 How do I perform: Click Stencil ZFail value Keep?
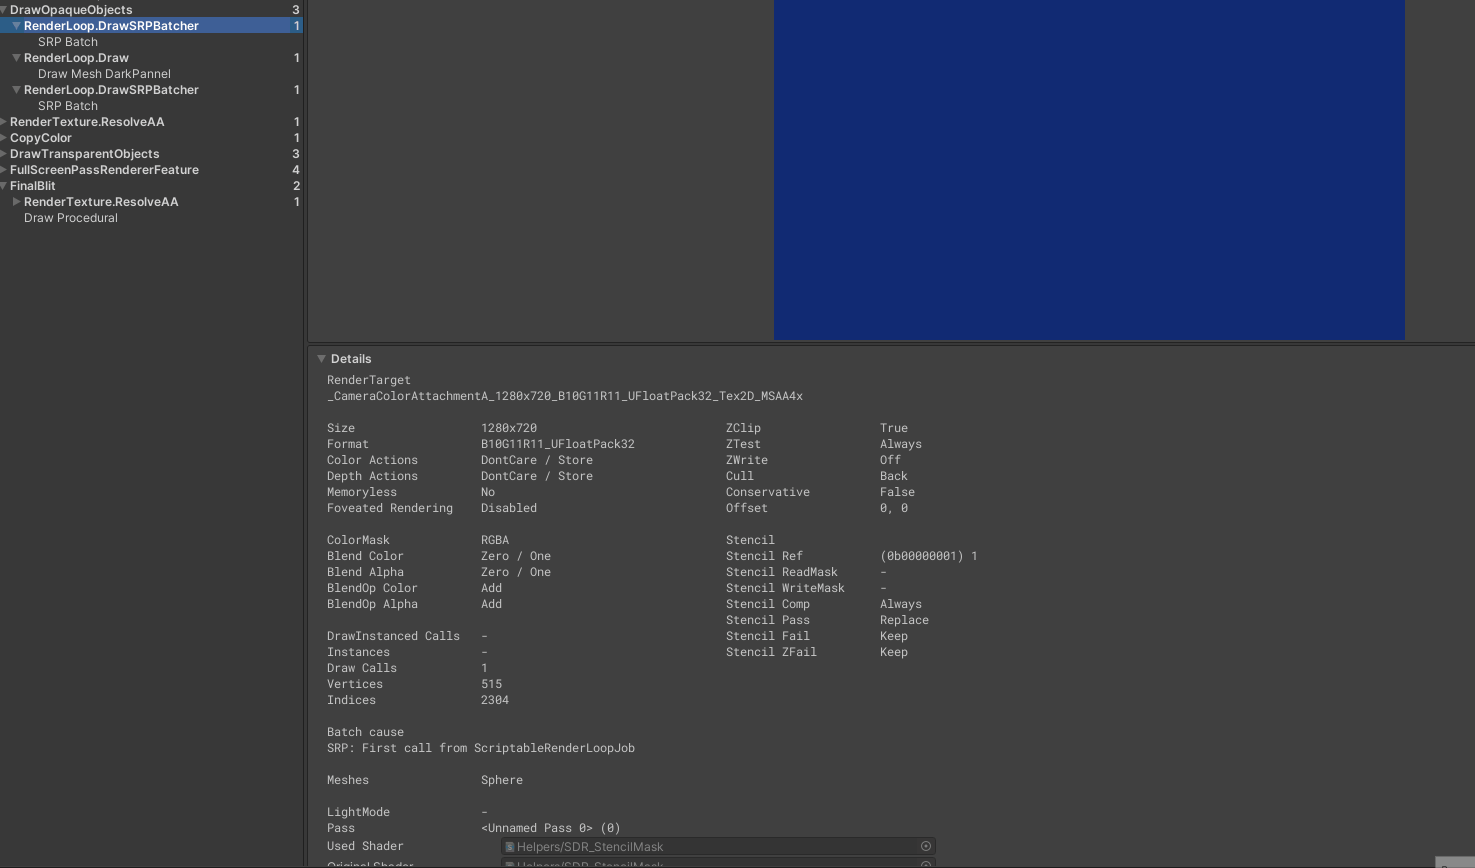894,652
